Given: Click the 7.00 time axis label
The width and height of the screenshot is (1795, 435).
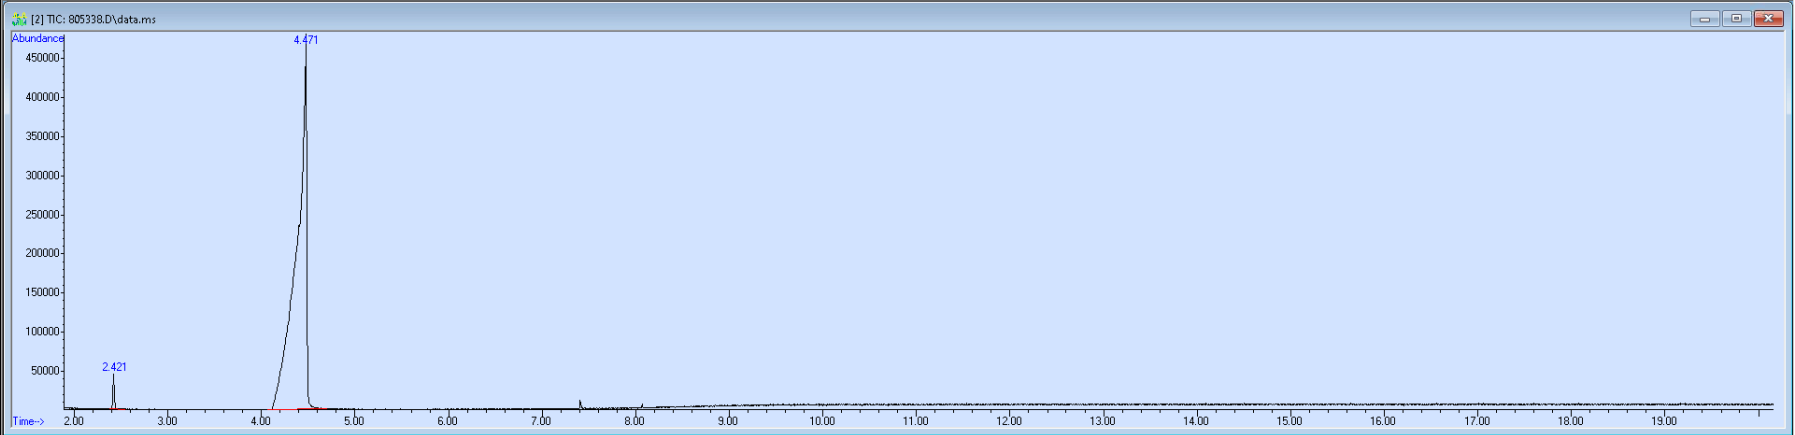Looking at the screenshot, I should click(541, 421).
